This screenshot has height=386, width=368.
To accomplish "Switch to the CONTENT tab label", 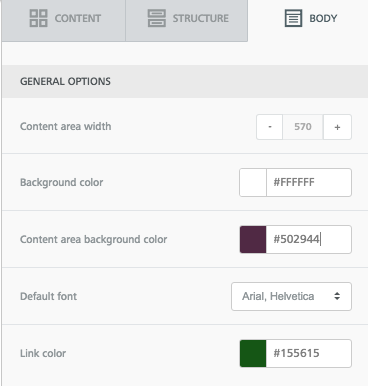I will pos(78,18).
